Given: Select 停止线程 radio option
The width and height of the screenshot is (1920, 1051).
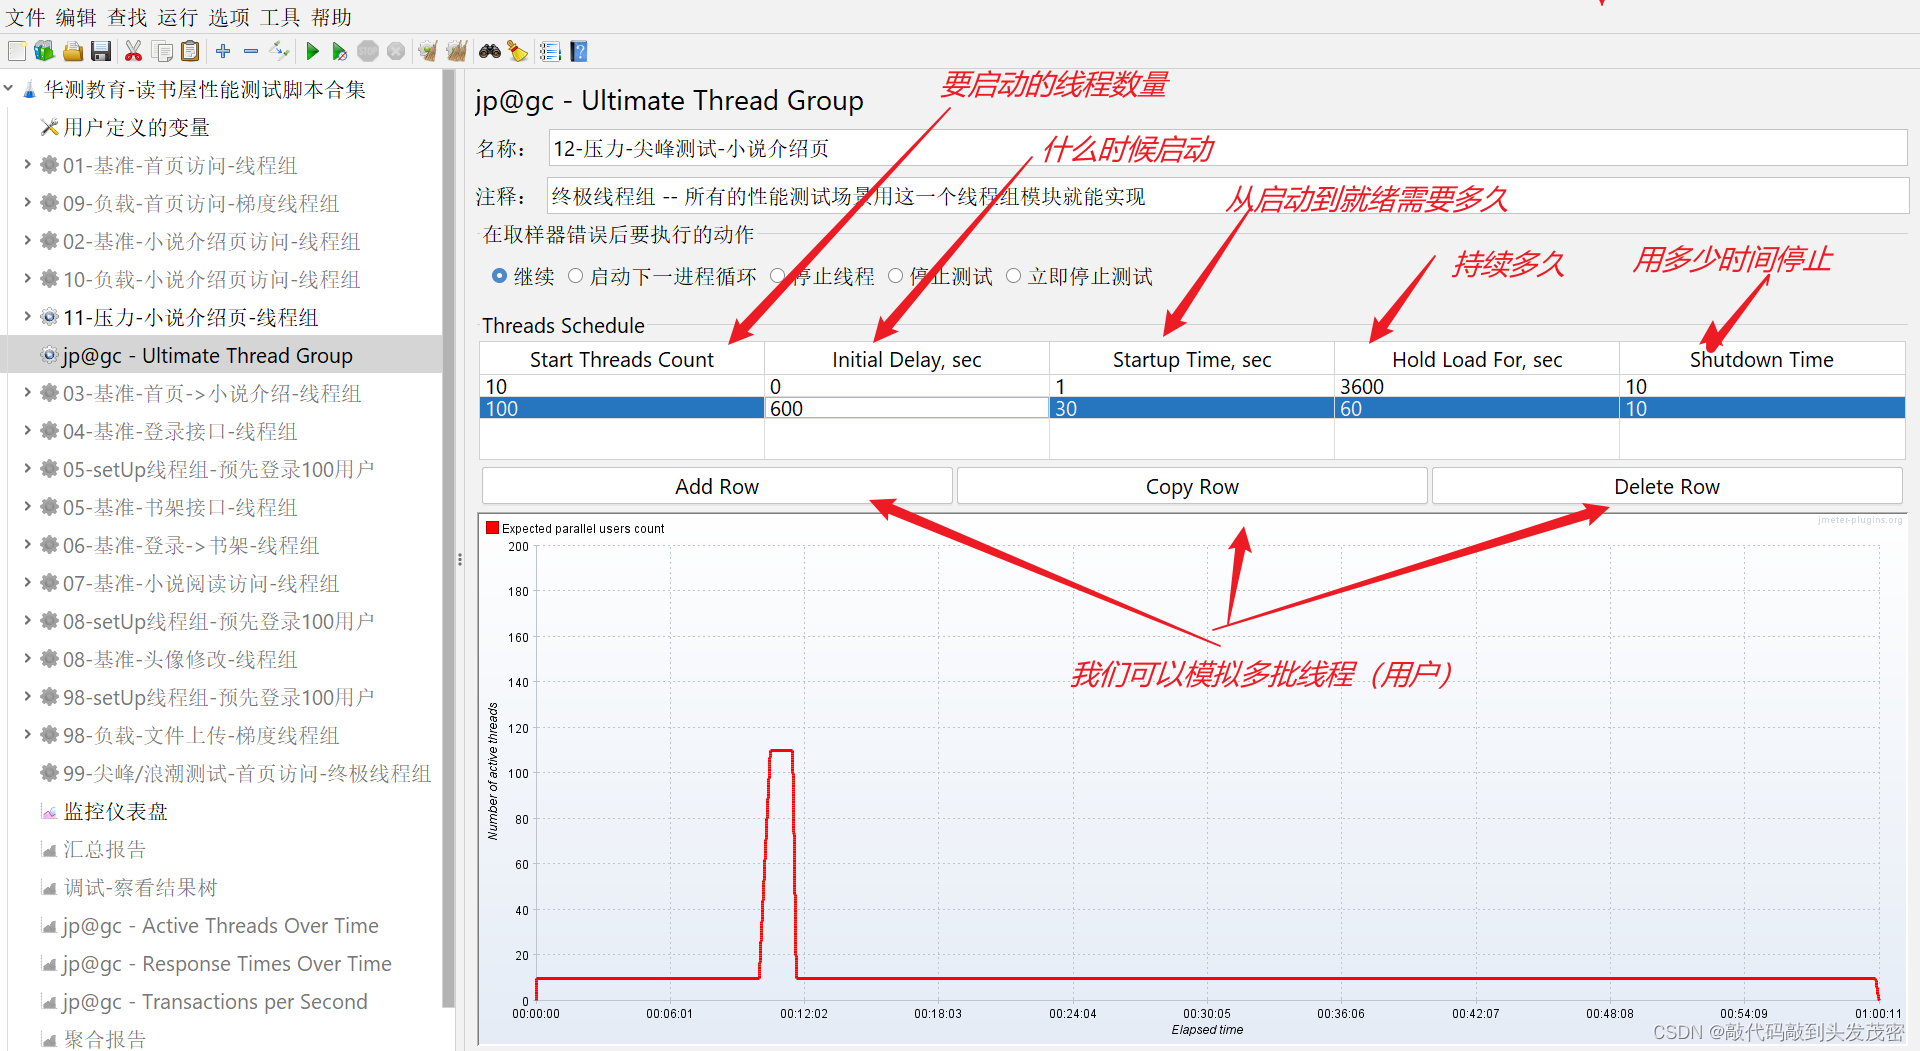Looking at the screenshot, I should [x=777, y=276].
